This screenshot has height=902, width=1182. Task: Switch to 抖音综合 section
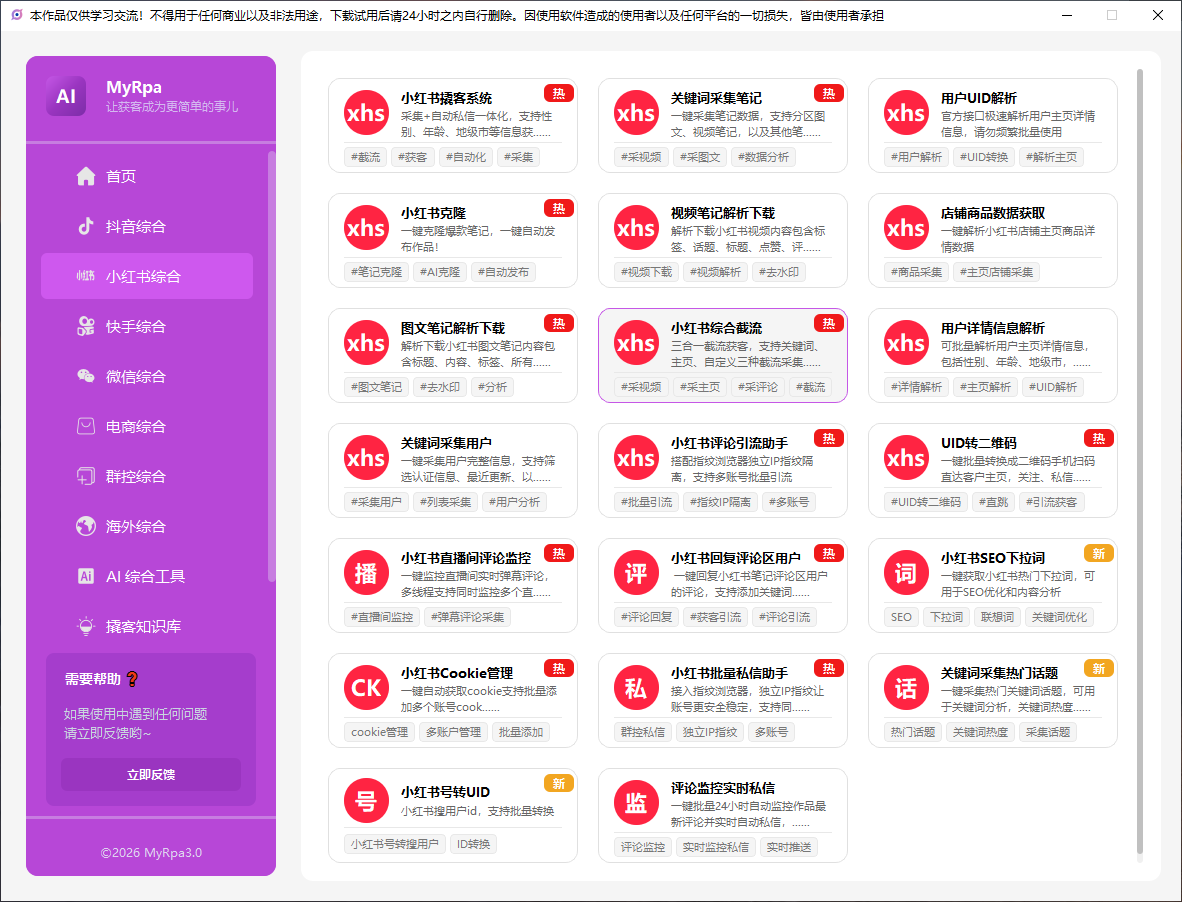[147, 226]
